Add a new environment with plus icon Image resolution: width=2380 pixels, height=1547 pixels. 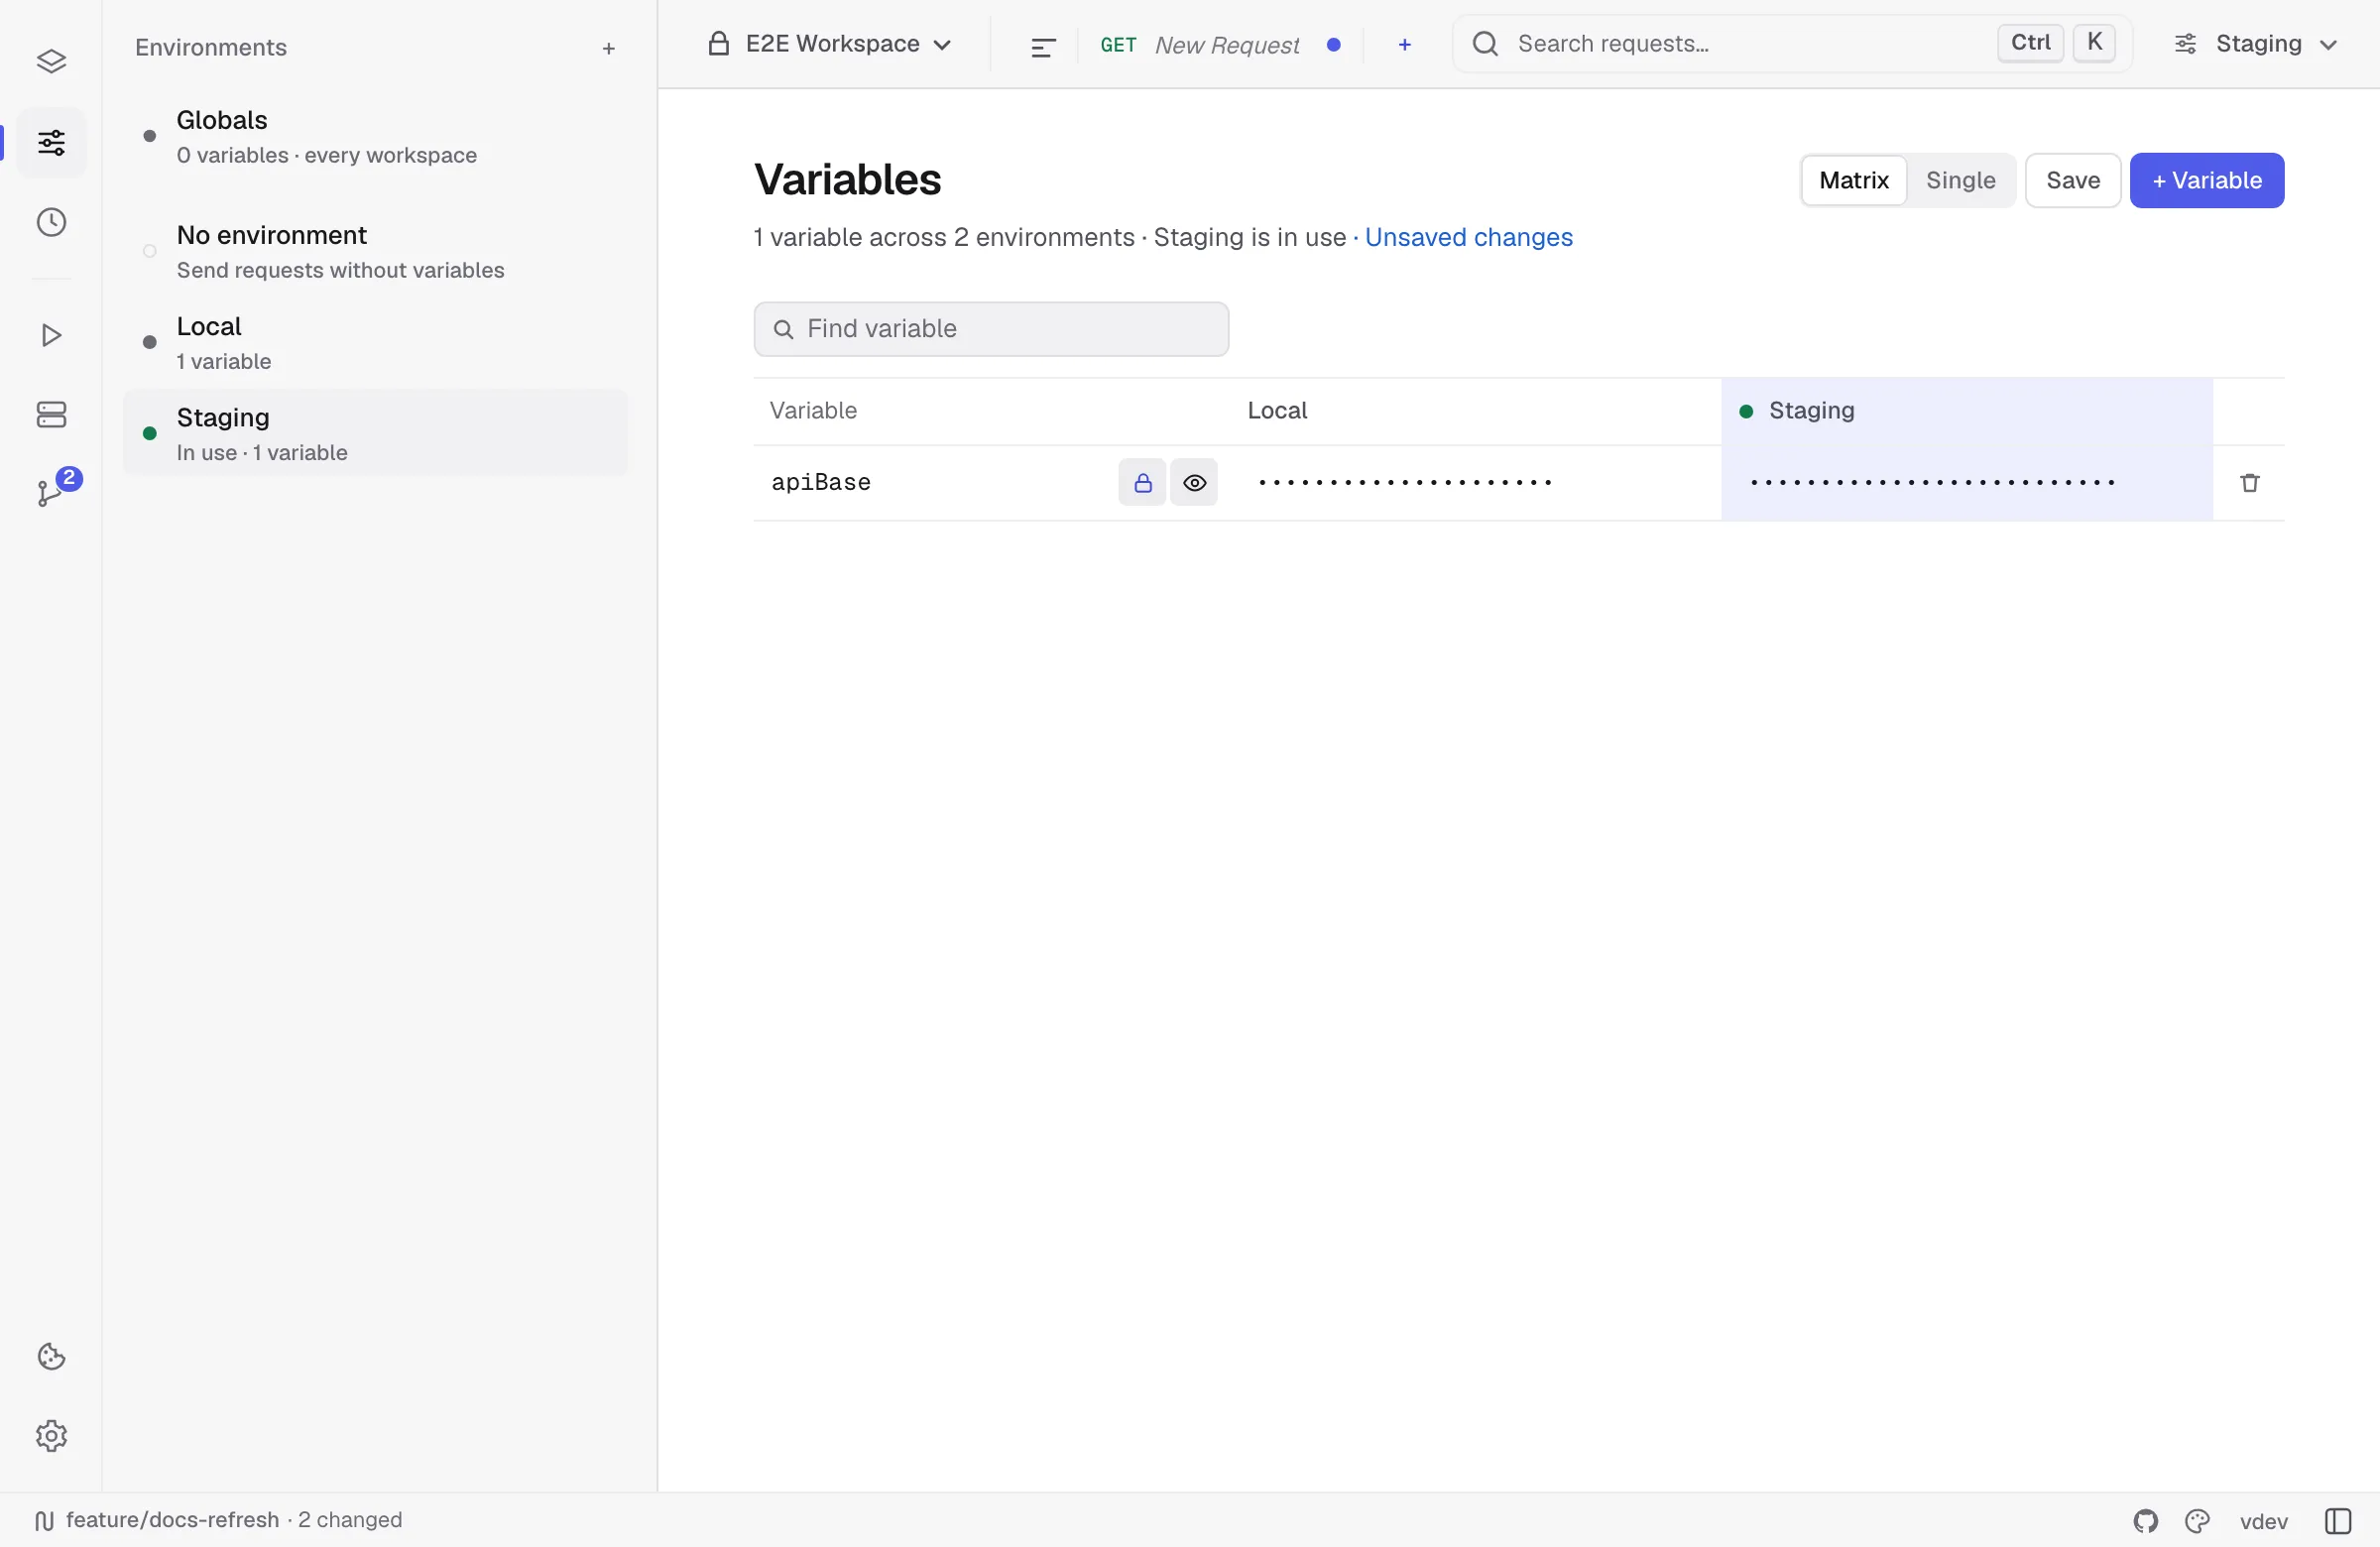608,49
